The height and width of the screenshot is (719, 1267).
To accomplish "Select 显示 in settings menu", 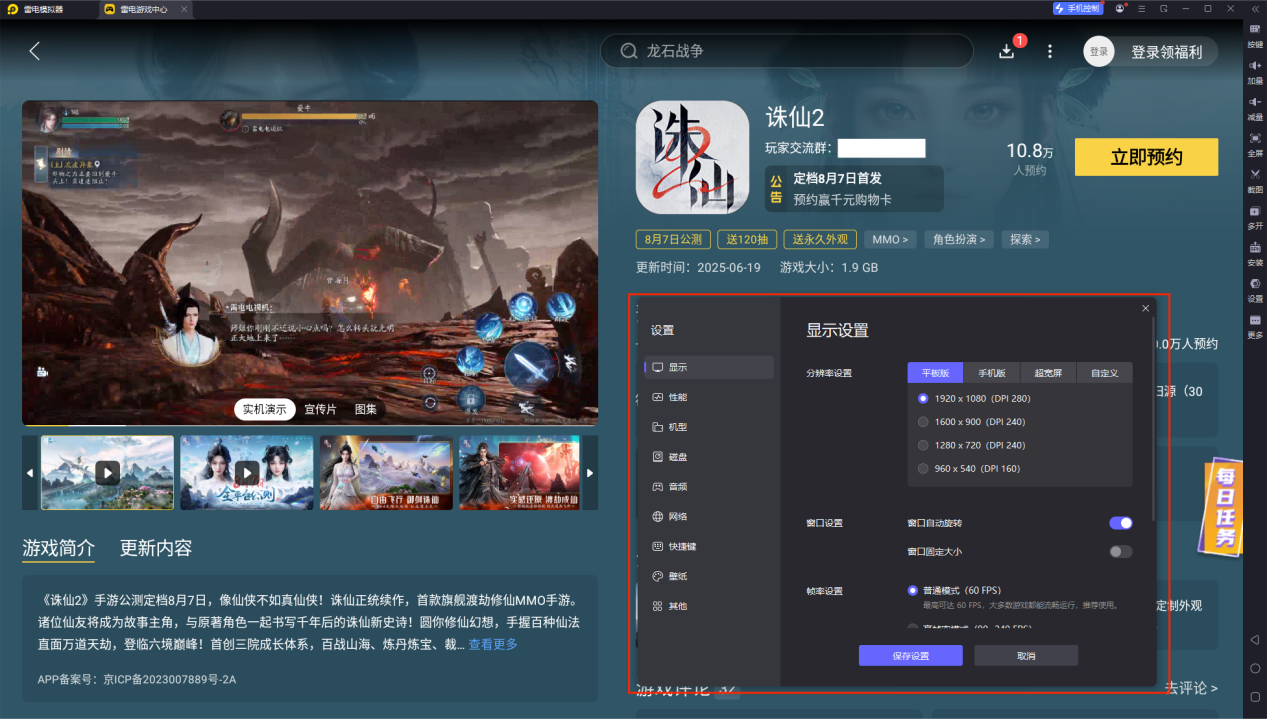I will (x=709, y=367).
